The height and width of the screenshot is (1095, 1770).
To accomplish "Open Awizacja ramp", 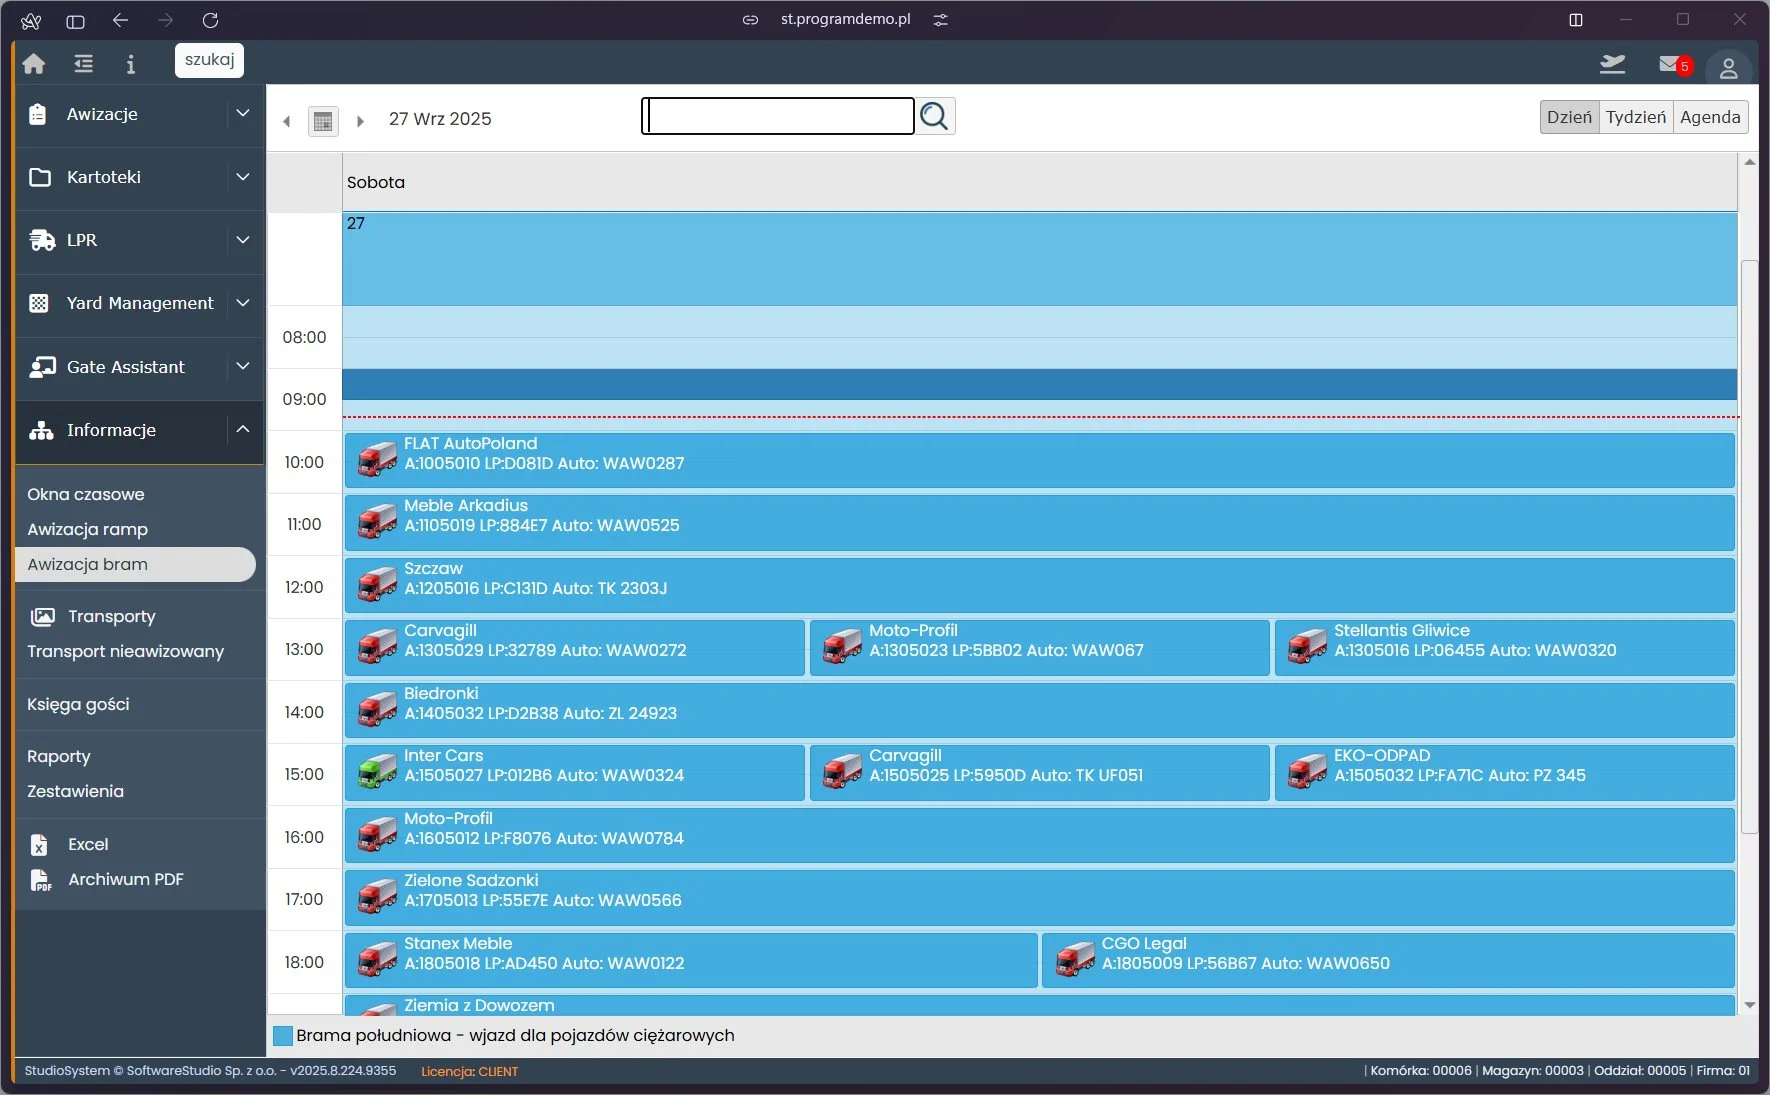I will click(88, 529).
